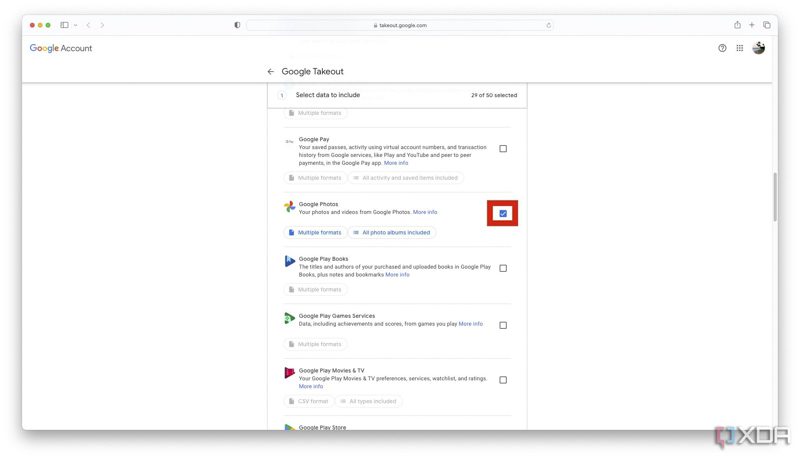The width and height of the screenshot is (800, 459).
Task: Open a new Safari tab
Action: (752, 24)
